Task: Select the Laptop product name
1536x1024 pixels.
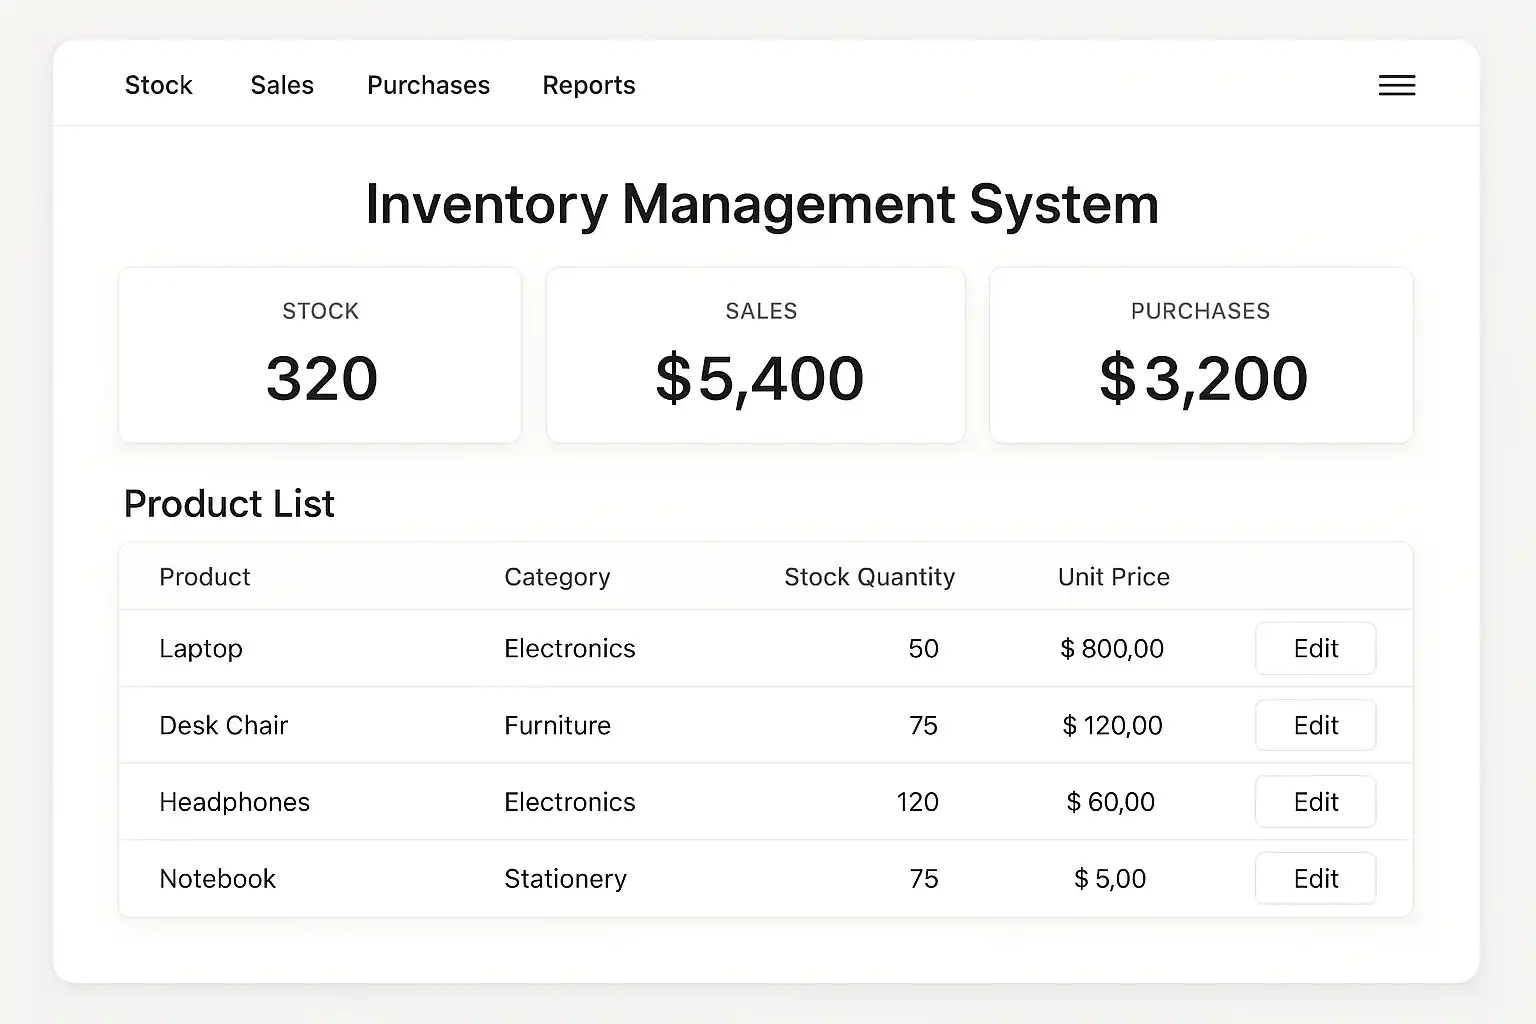Action: point(201,649)
